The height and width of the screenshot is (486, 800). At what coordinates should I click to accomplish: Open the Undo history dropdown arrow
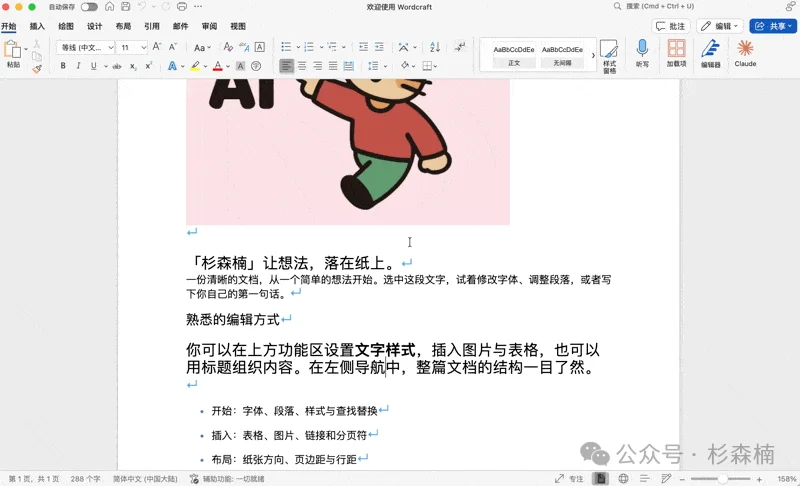[x=153, y=7]
